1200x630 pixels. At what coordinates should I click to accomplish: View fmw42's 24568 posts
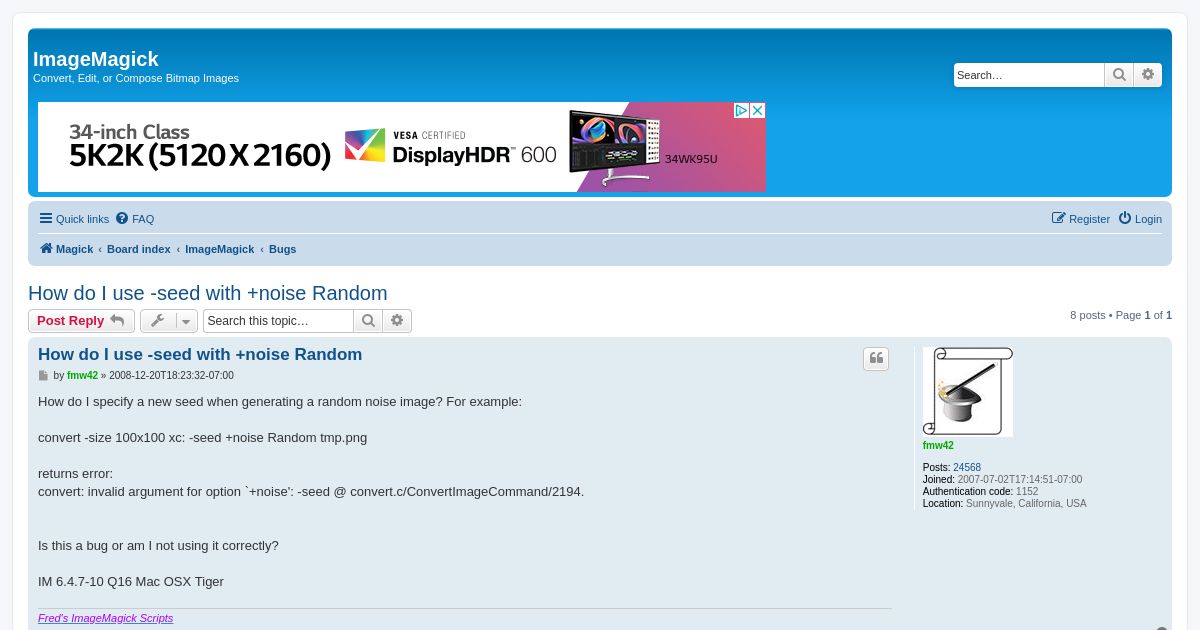967,468
